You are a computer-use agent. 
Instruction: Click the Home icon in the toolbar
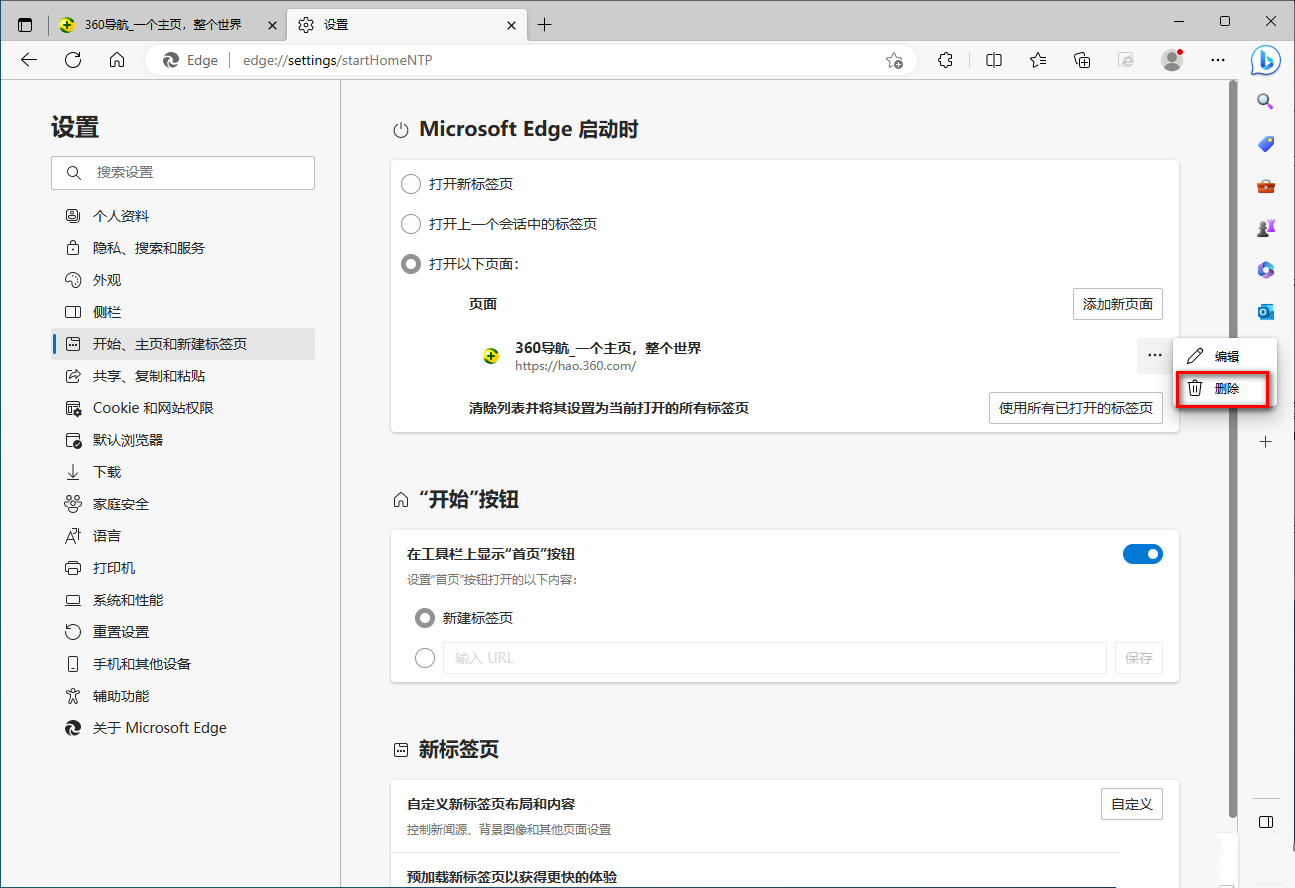pyautogui.click(x=117, y=60)
